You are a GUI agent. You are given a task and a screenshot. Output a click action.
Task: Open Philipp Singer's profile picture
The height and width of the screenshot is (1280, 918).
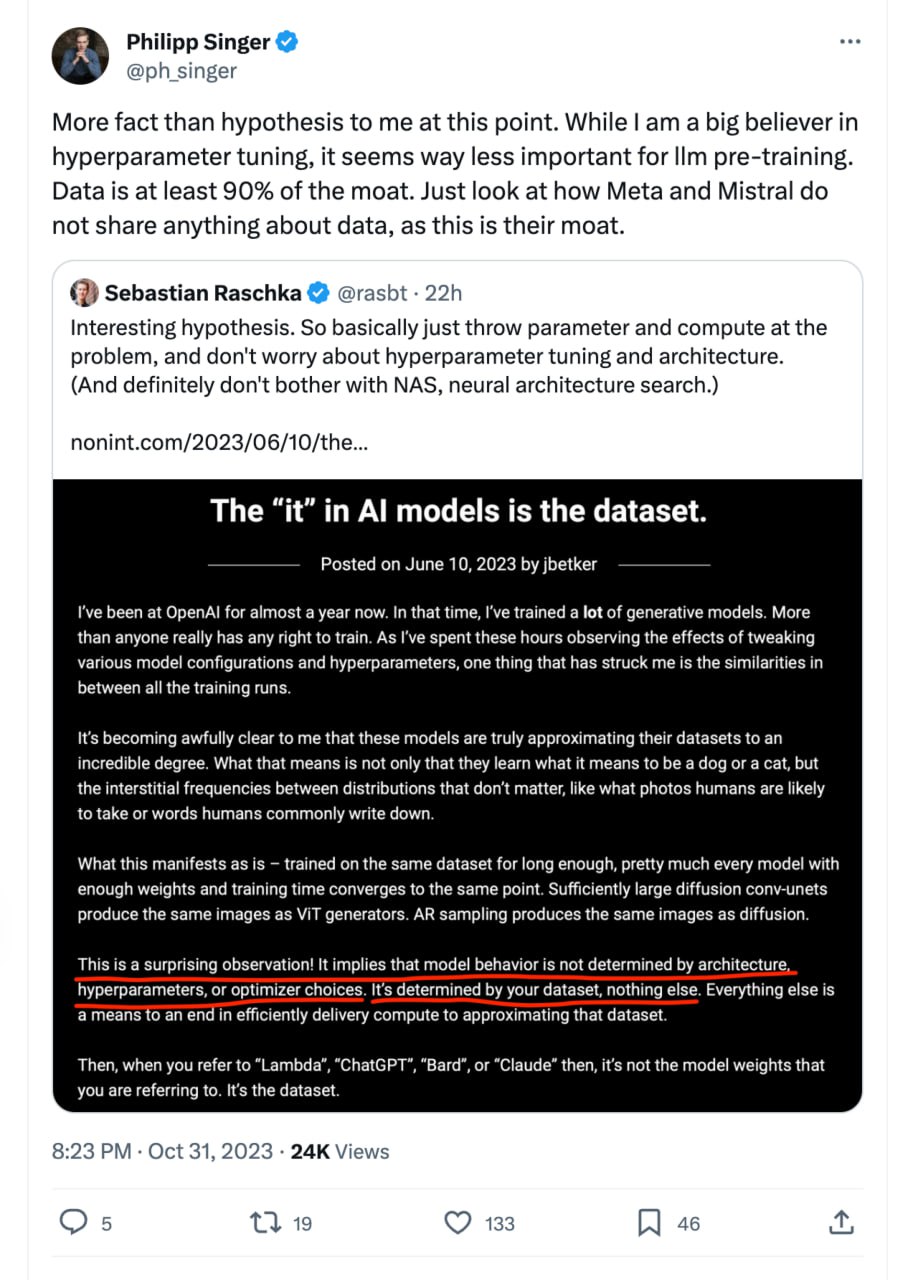[81, 57]
